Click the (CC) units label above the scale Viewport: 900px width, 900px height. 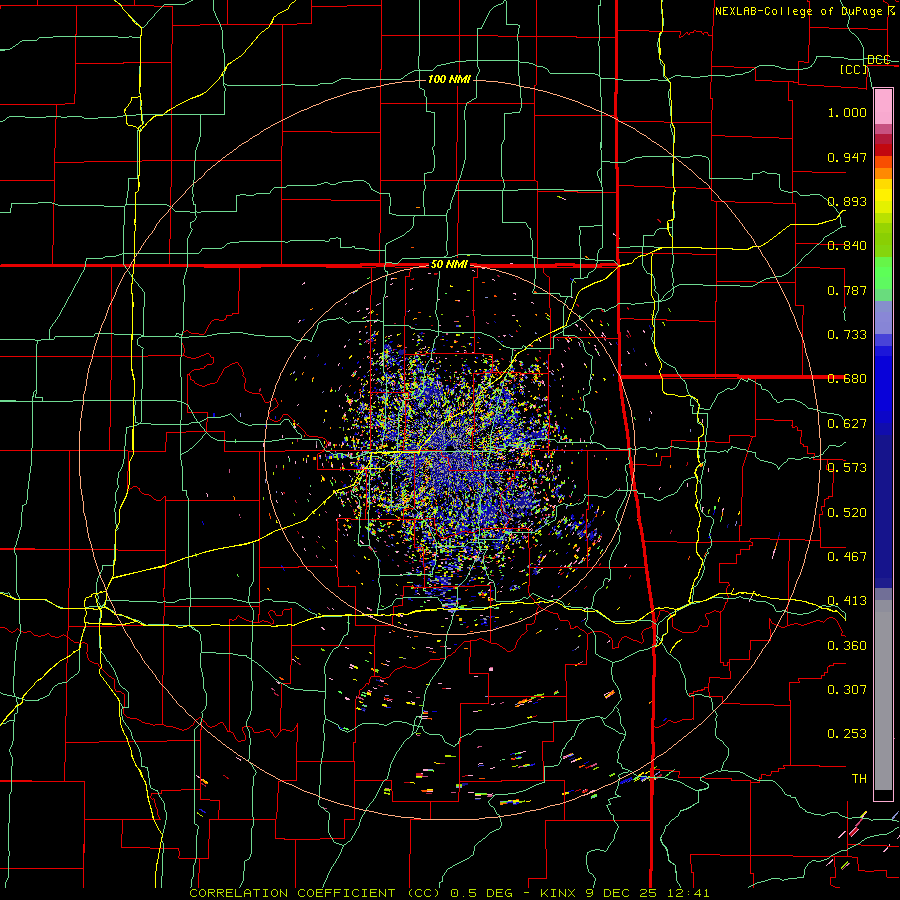[854, 69]
